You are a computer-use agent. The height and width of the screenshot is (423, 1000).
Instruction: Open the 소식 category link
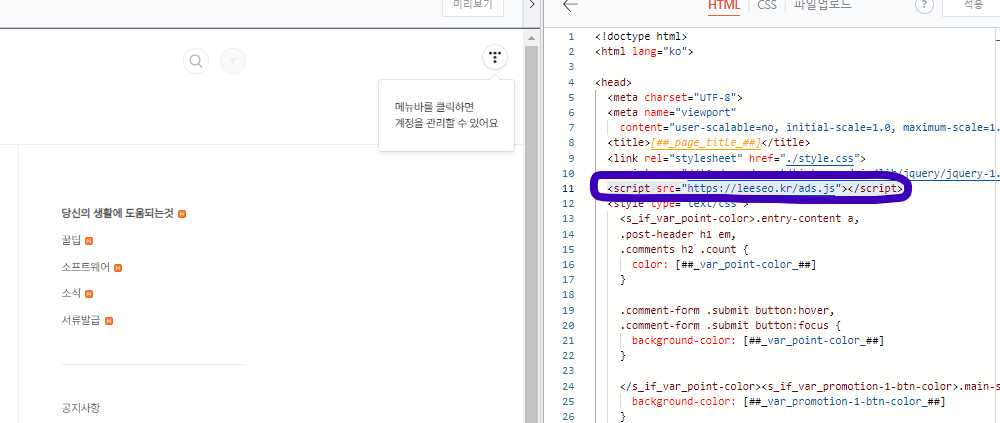[71, 293]
